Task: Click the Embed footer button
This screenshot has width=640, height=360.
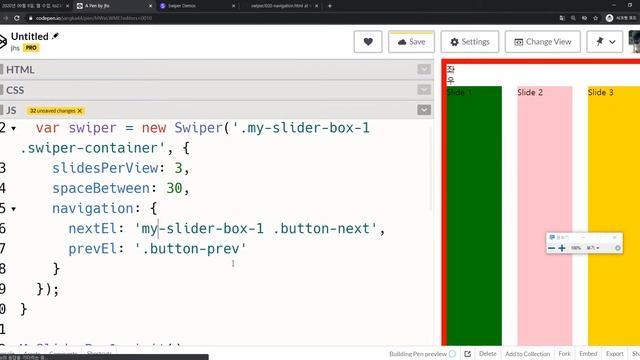Action: click(x=588, y=354)
